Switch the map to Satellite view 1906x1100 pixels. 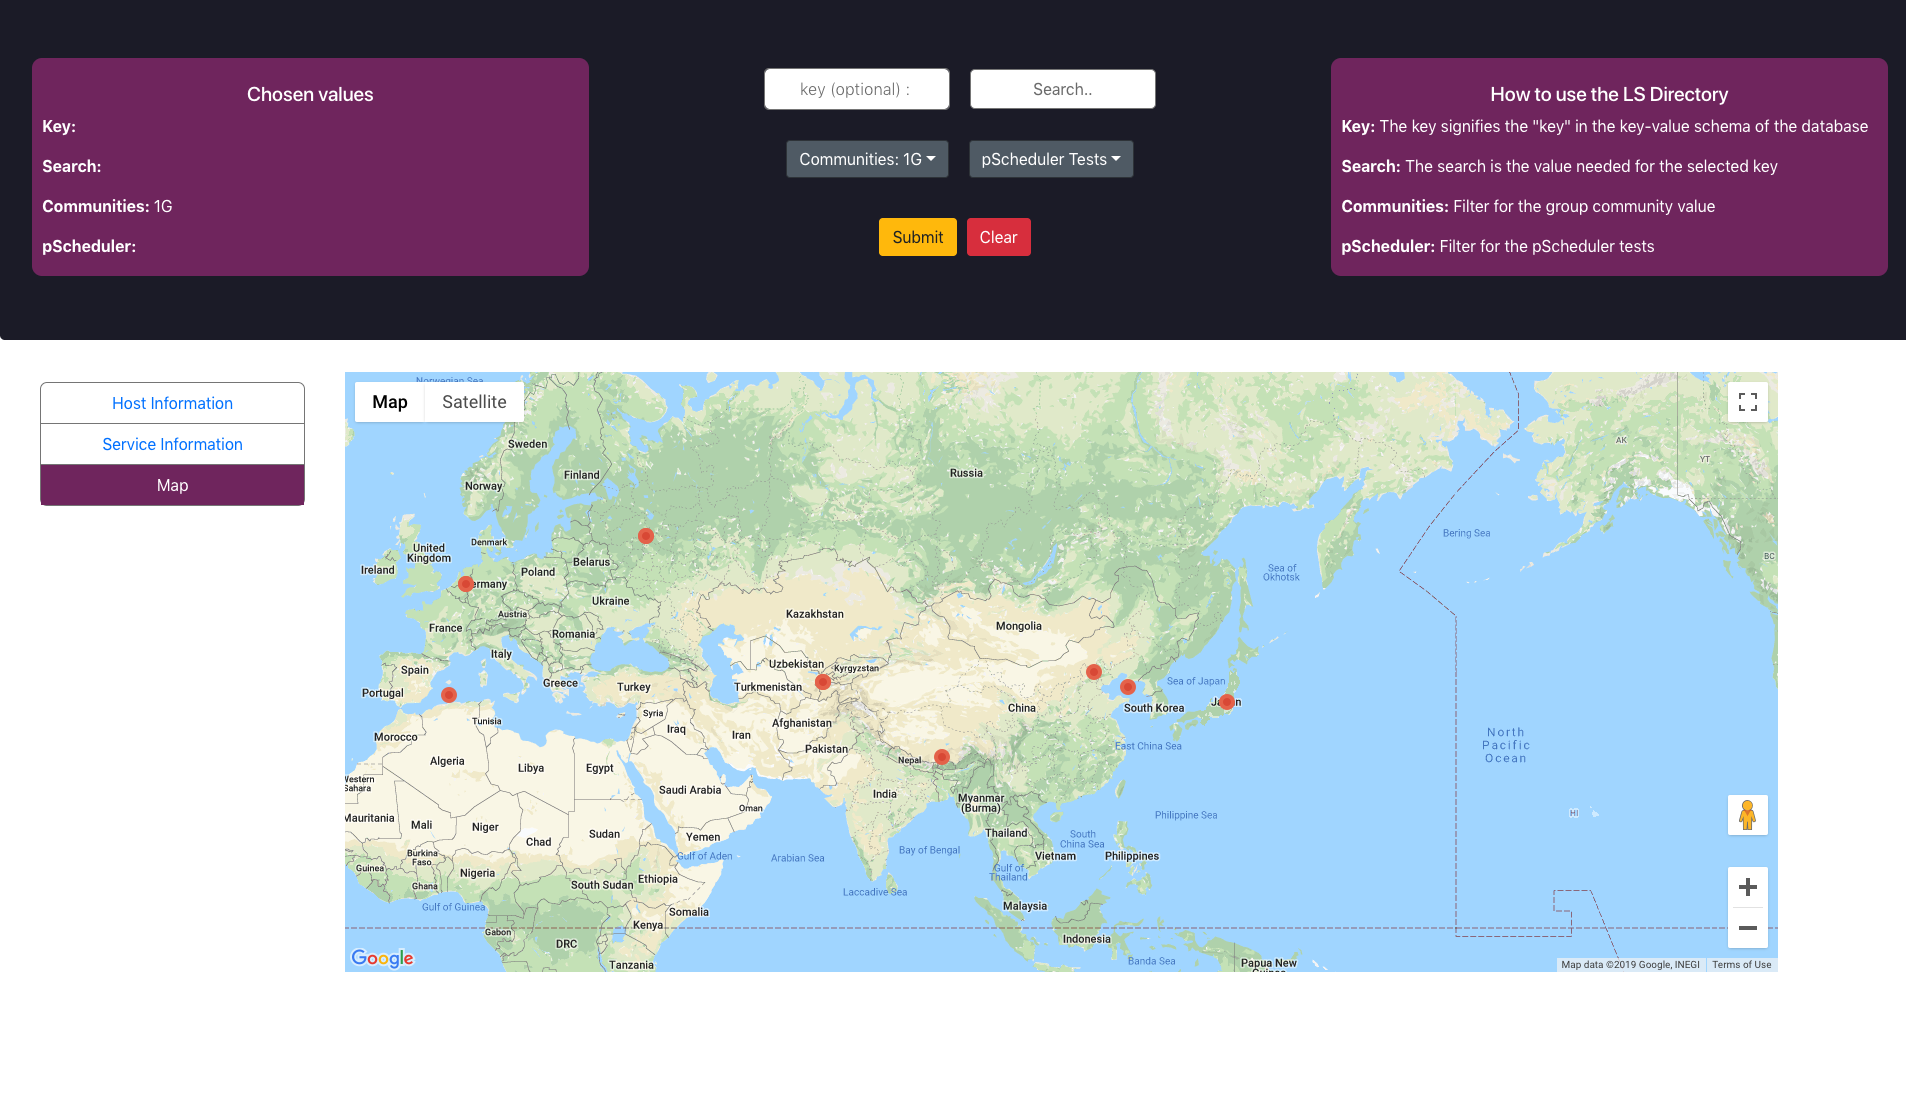pos(473,401)
